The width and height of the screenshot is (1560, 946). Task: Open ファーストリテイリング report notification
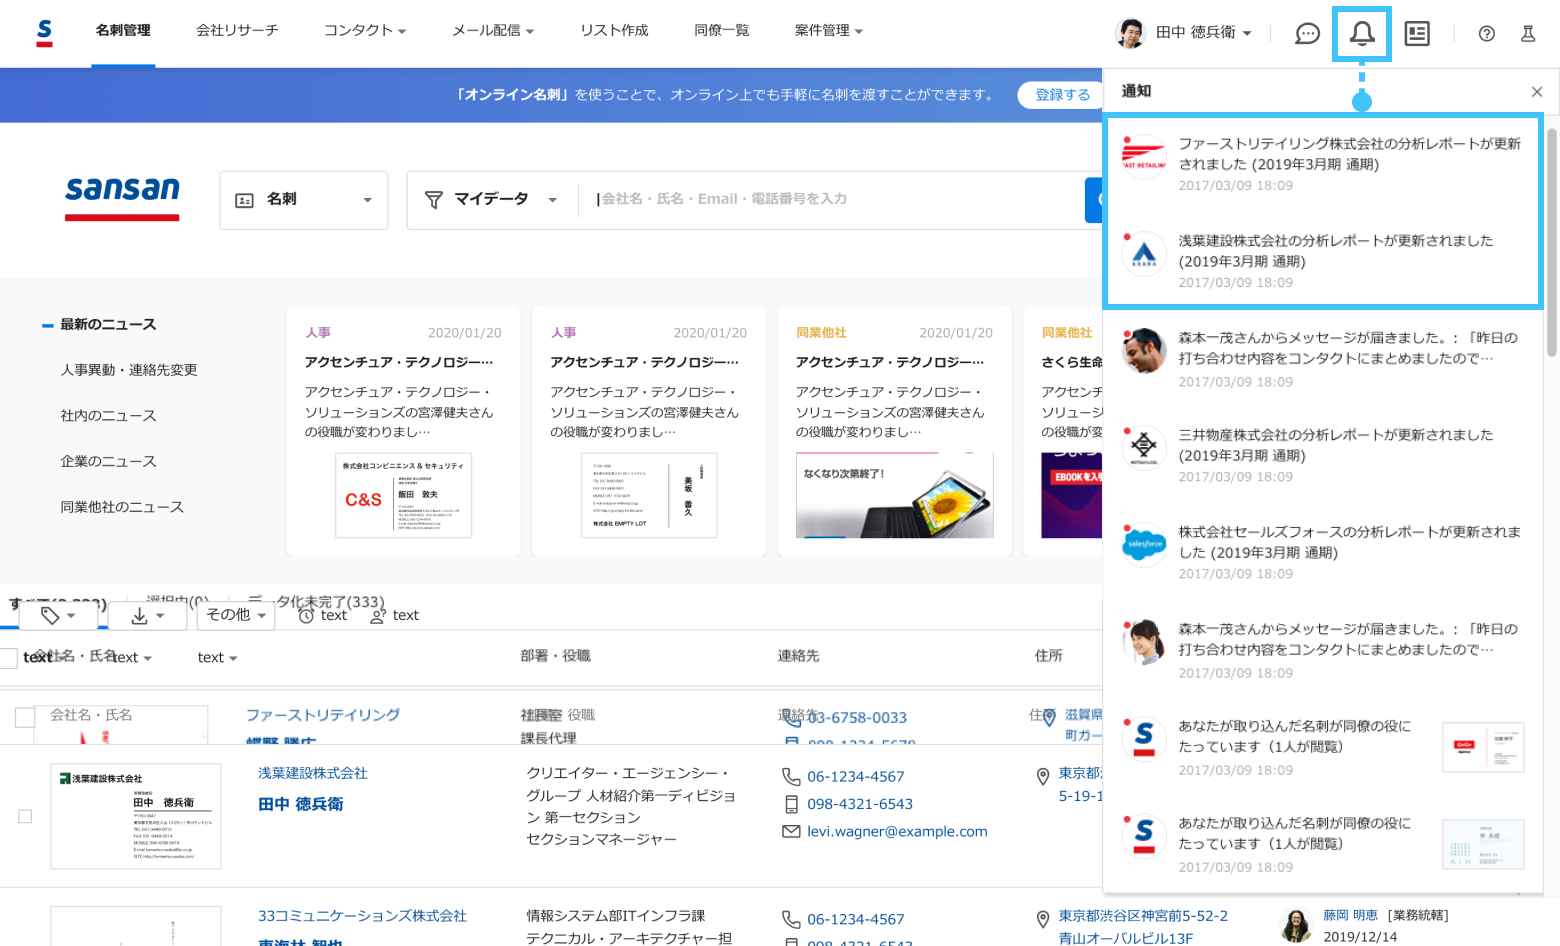click(x=1324, y=163)
